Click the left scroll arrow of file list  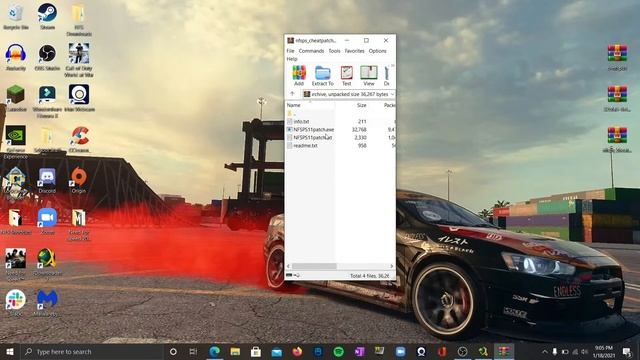[x=289, y=266]
